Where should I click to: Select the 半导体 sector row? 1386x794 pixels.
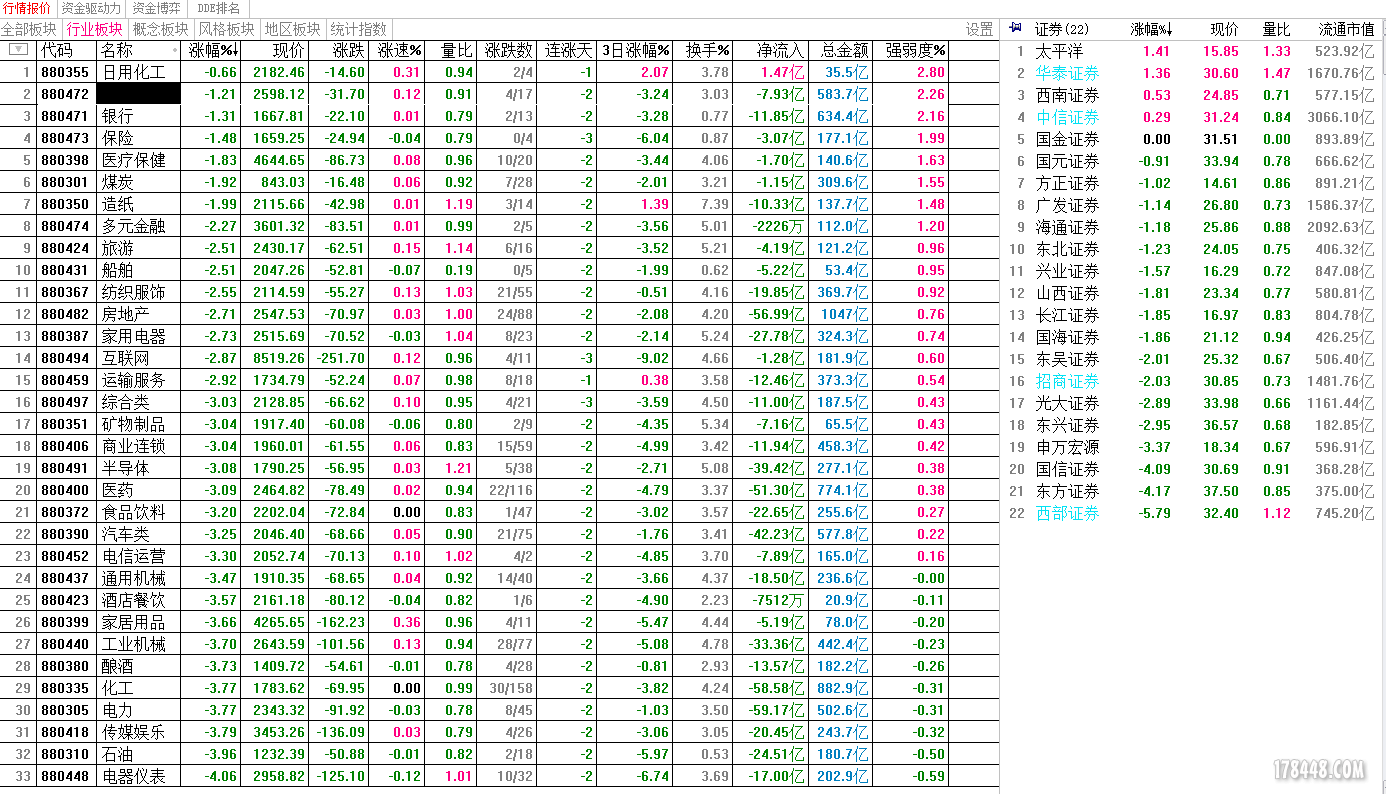pos(500,468)
